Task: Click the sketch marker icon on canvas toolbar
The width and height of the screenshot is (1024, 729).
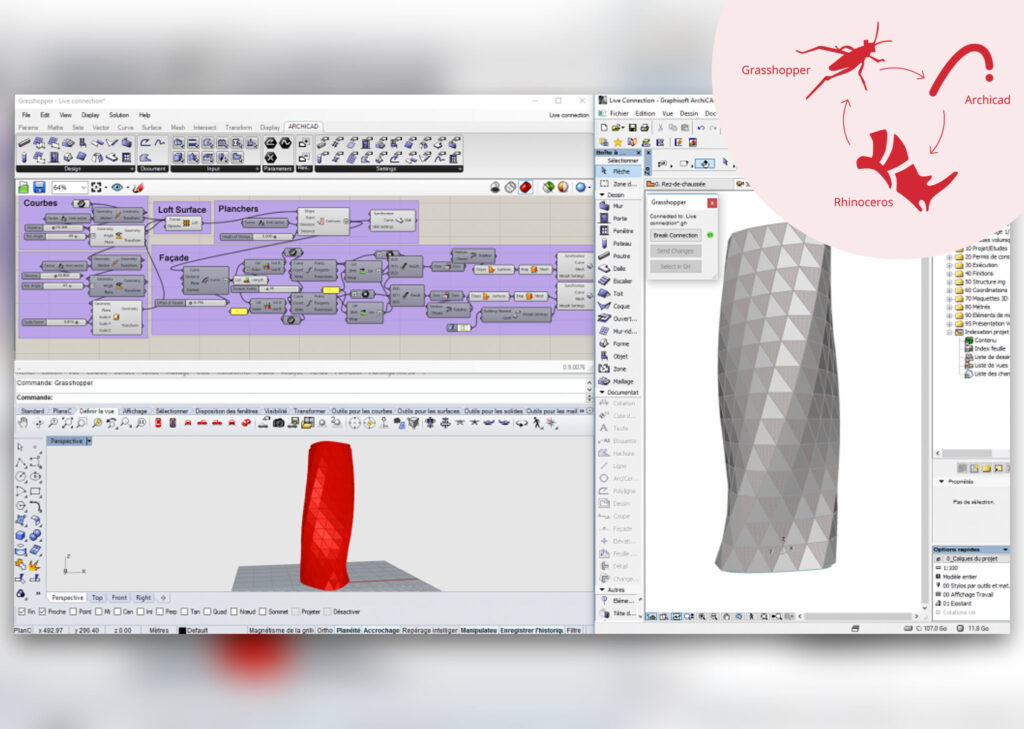Action: (138, 187)
